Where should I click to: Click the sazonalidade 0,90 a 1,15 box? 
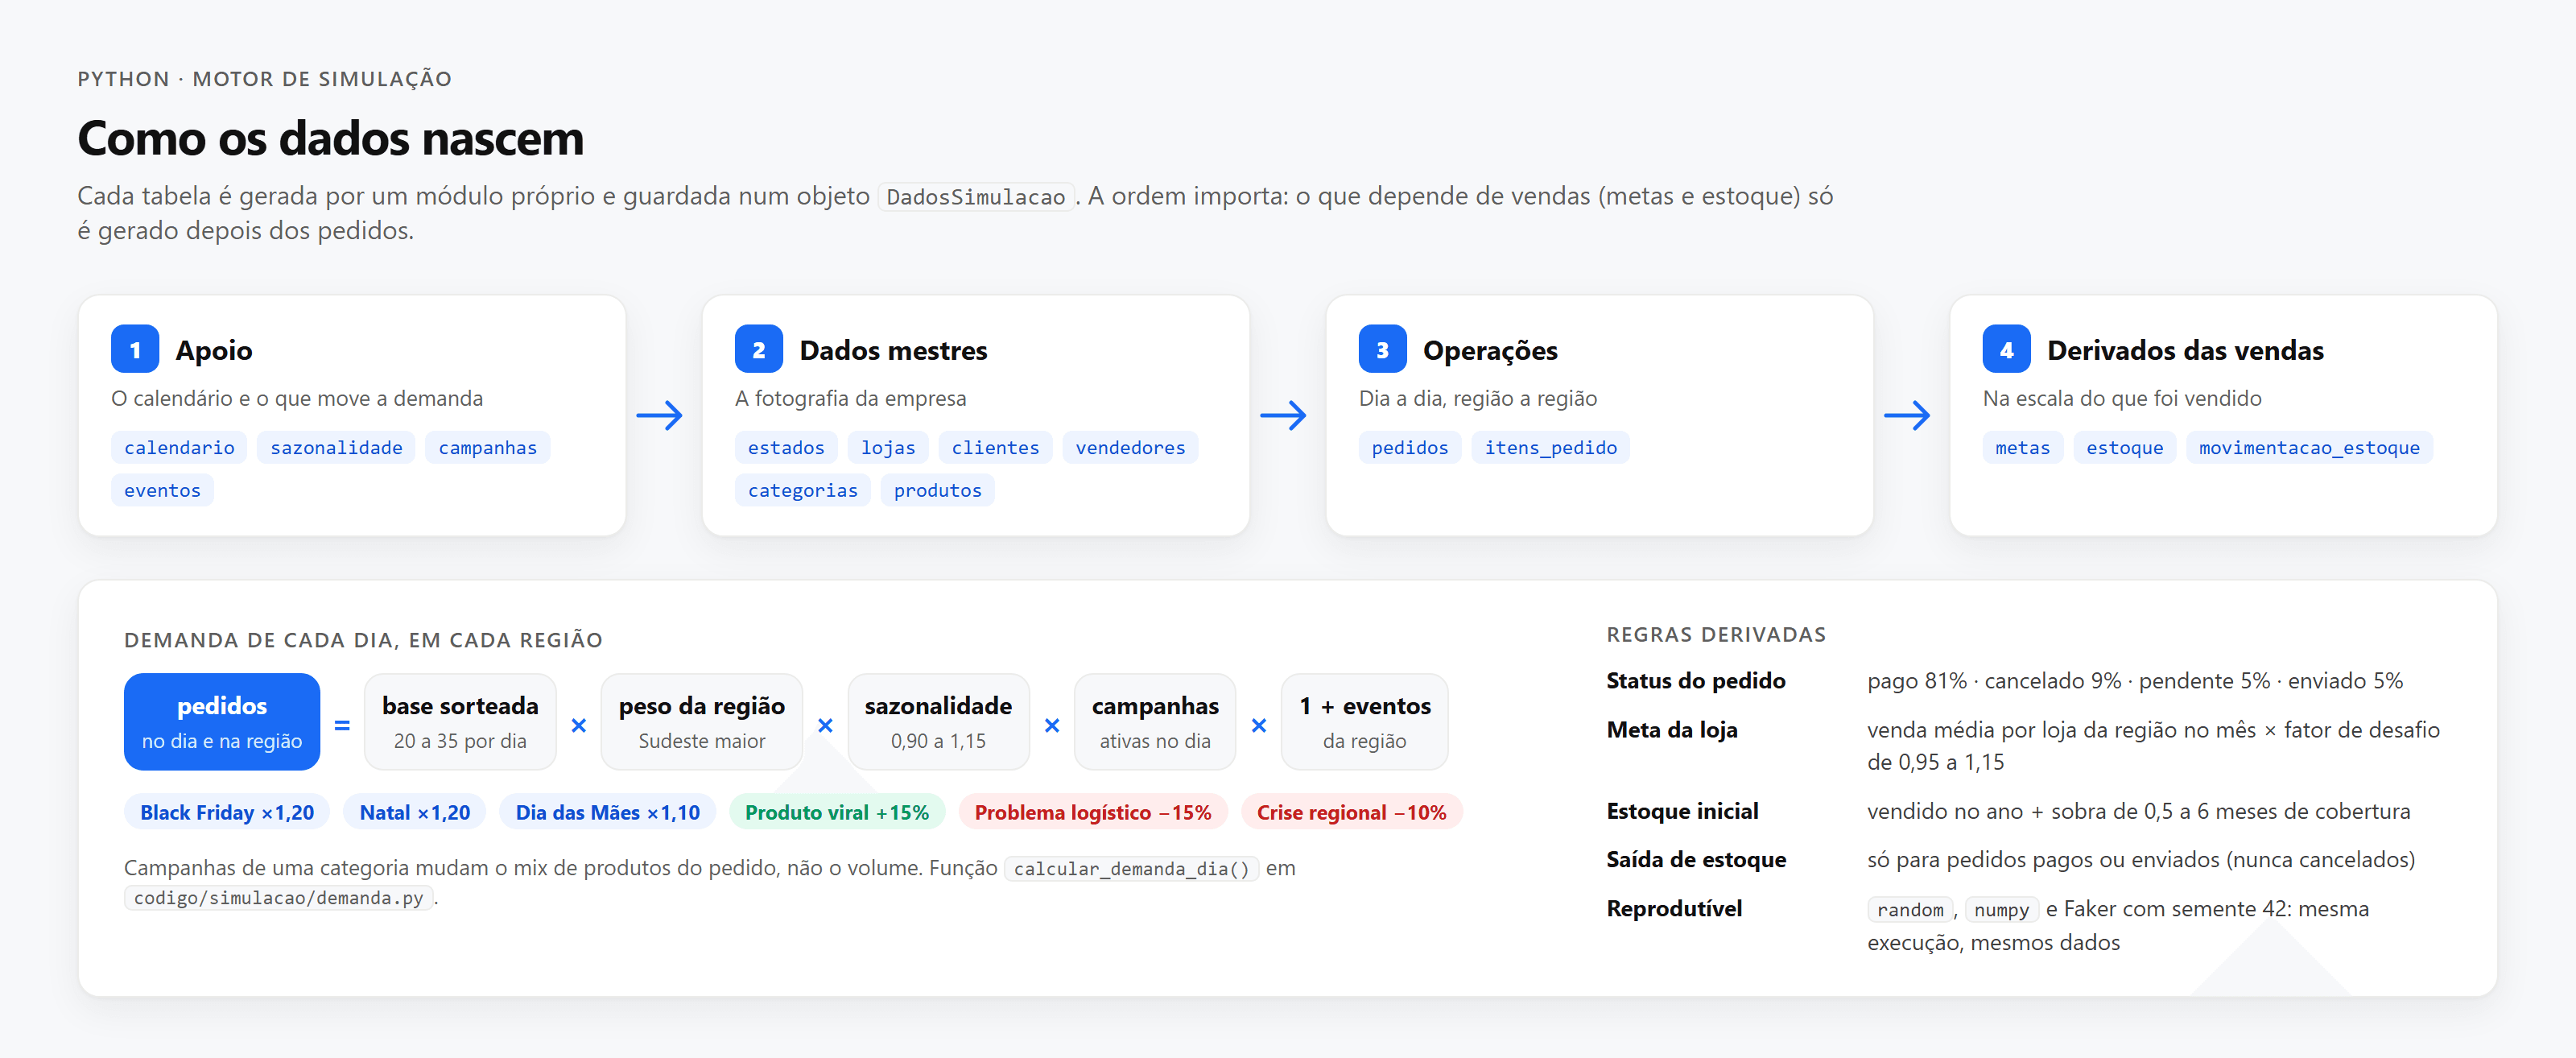point(938,721)
